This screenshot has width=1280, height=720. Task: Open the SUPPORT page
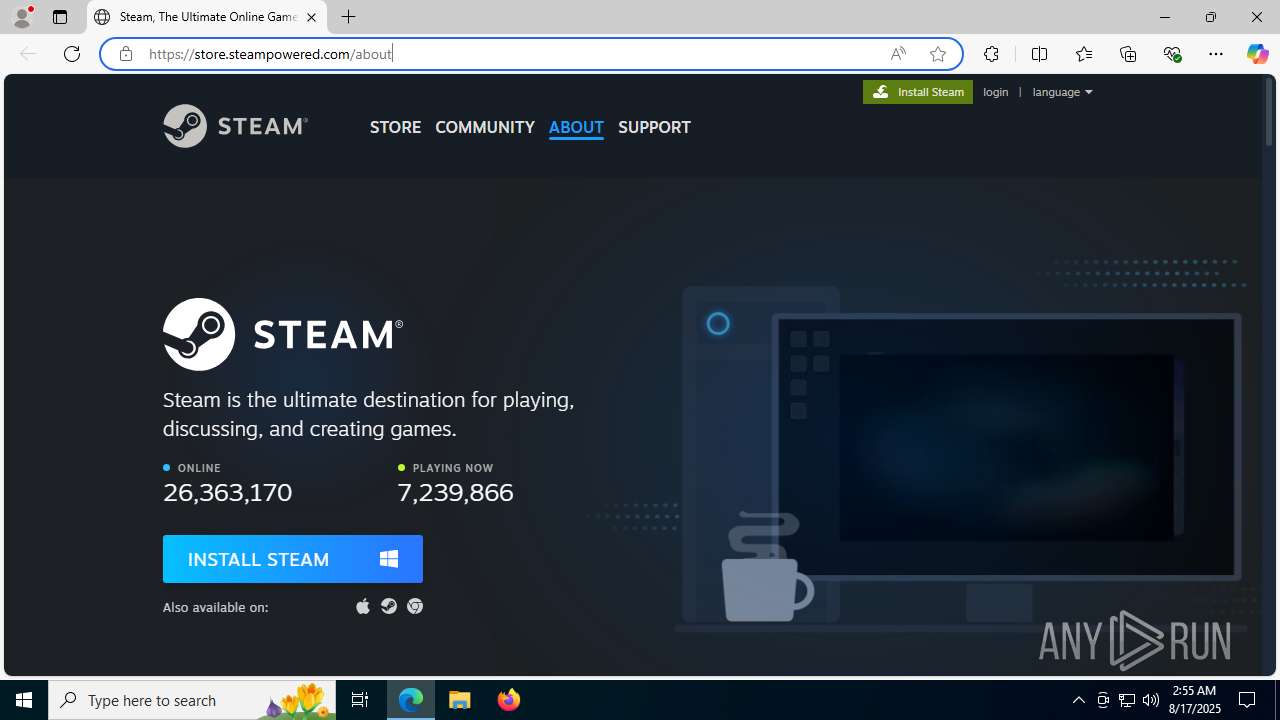point(654,127)
